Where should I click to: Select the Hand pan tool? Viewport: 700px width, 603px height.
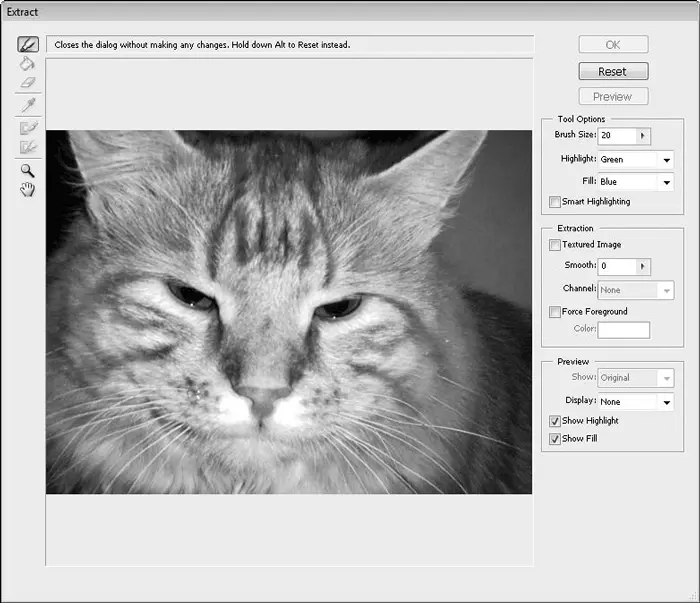coord(28,189)
